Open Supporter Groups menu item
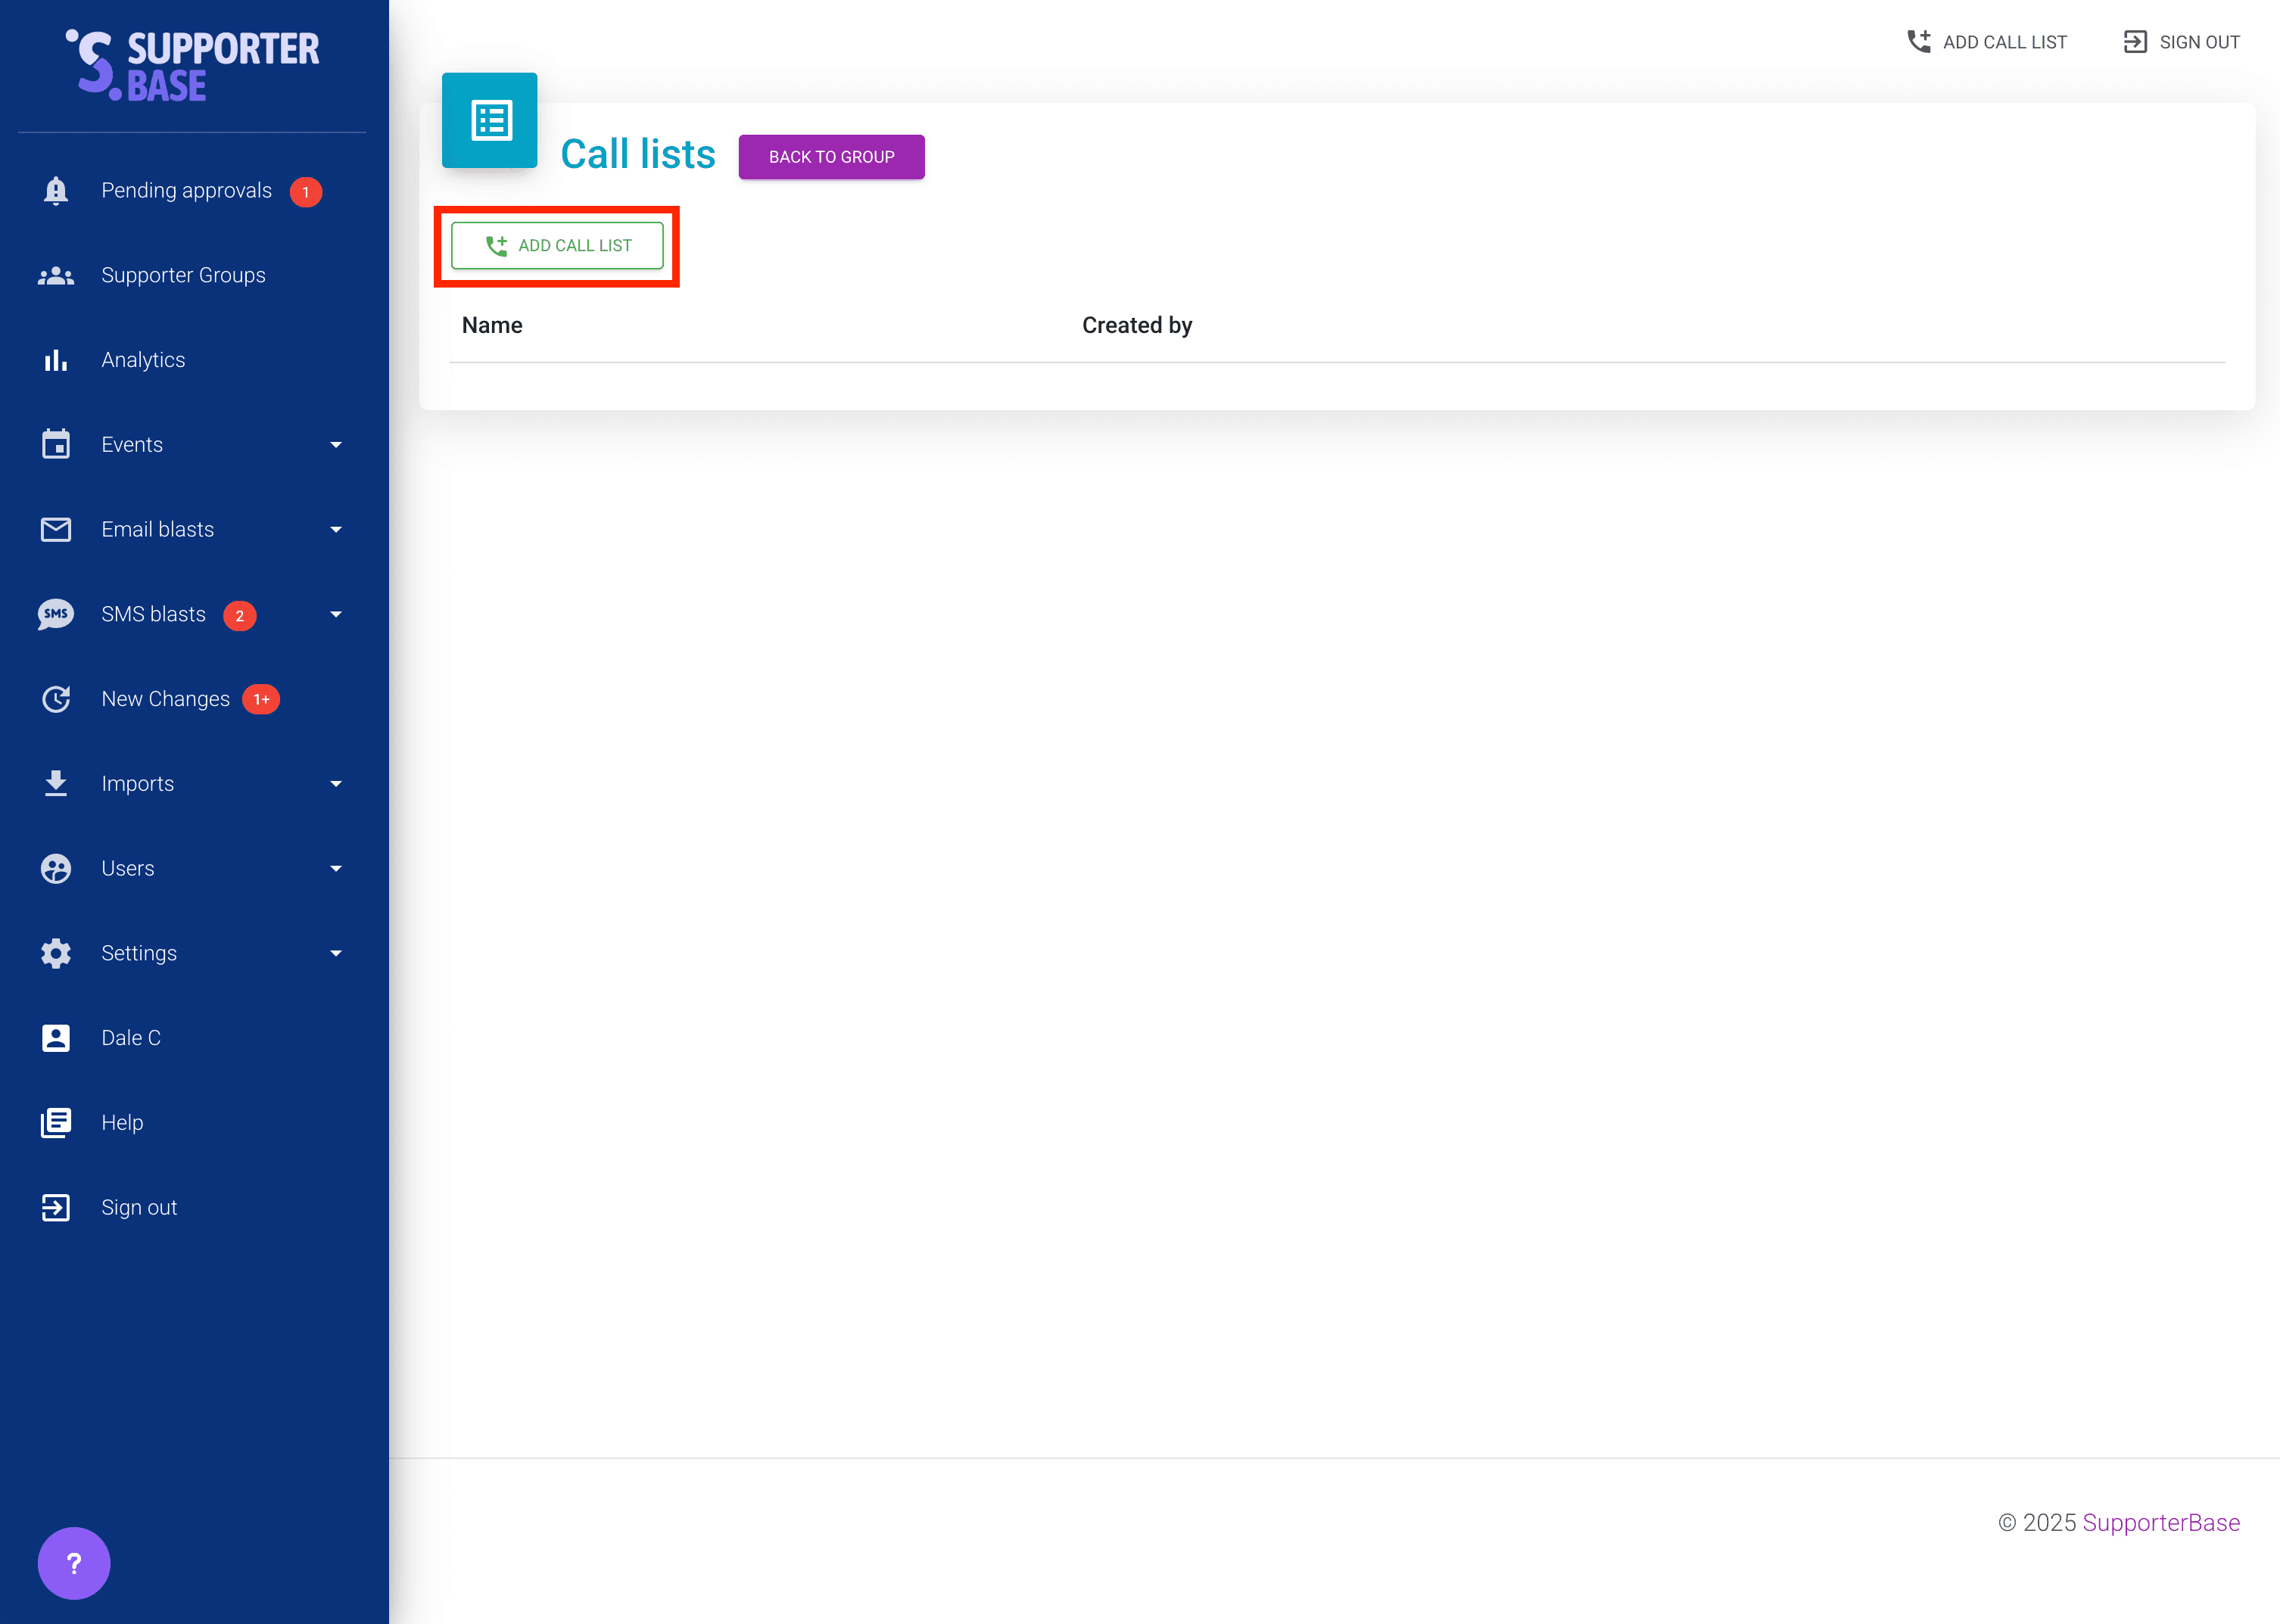2280x1624 pixels. click(183, 276)
